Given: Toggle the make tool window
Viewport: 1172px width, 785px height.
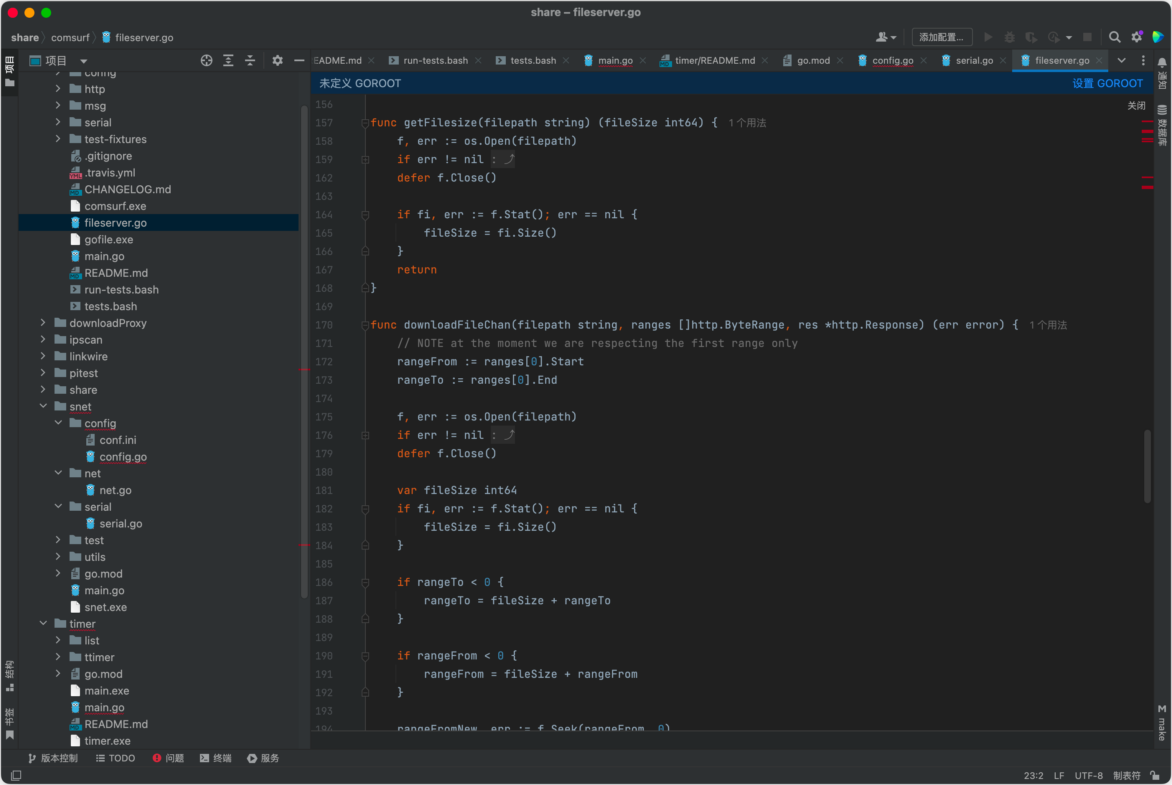Looking at the screenshot, I should click(1162, 722).
